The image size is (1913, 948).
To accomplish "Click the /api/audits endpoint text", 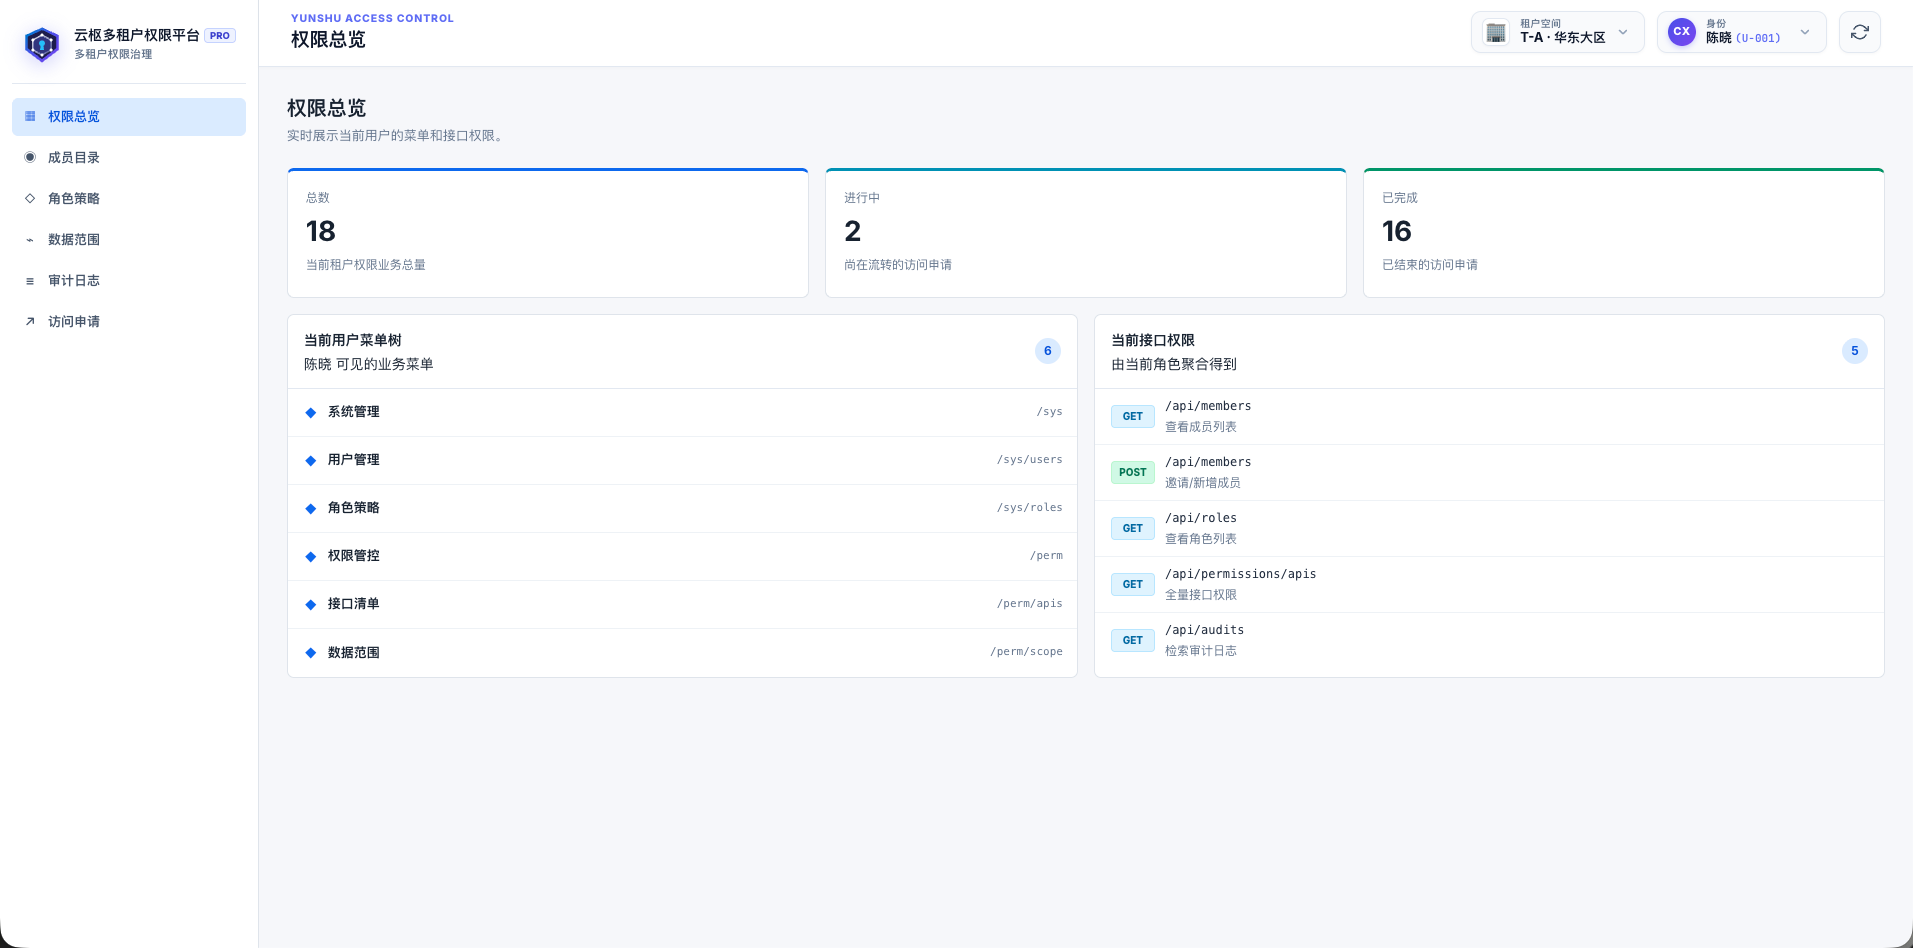I will pos(1205,630).
